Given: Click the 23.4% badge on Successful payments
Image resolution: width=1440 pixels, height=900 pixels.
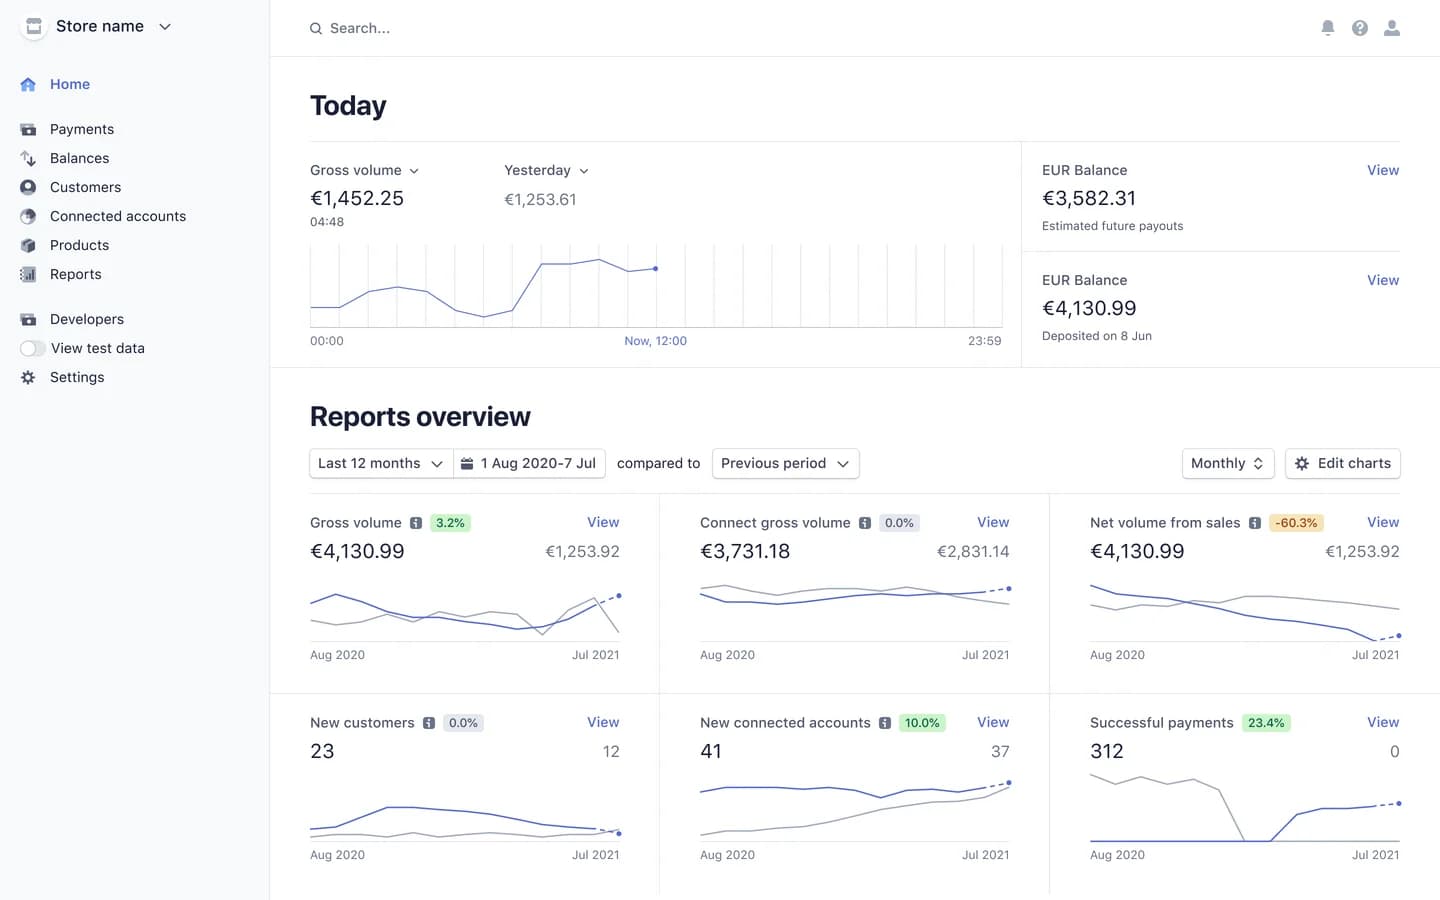Looking at the screenshot, I should [1266, 723].
